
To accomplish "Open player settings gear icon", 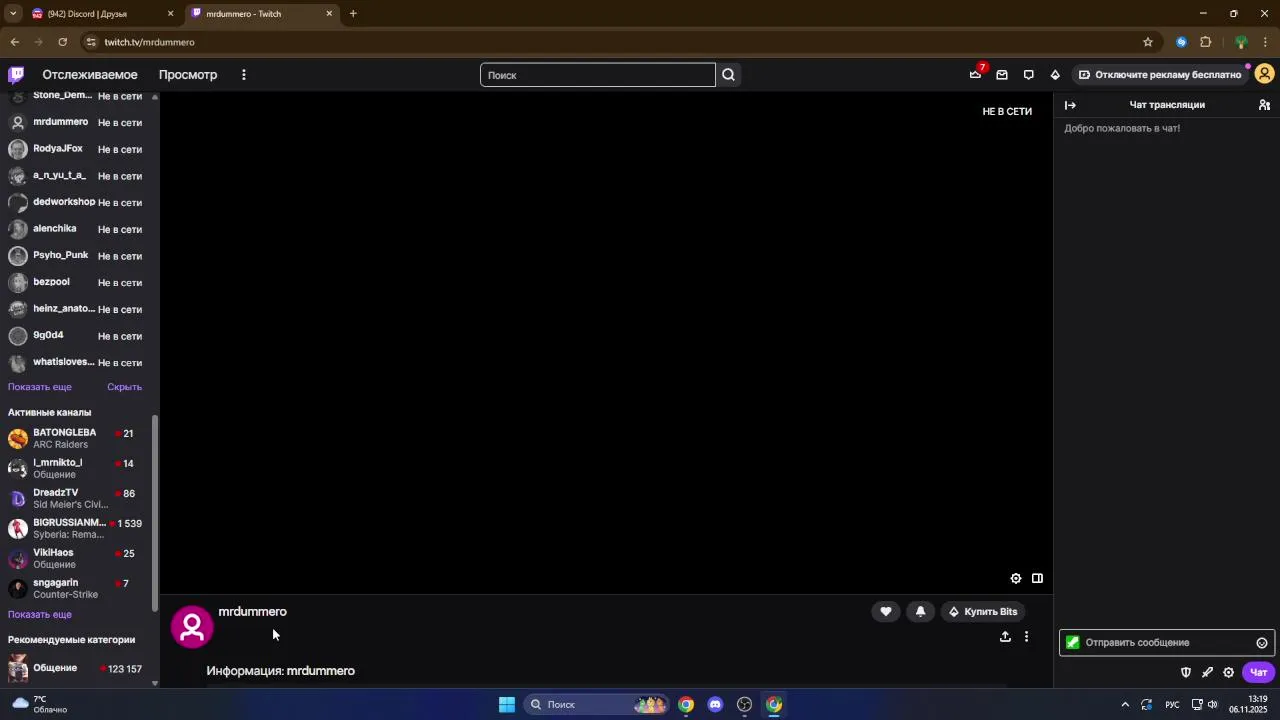I will coord(1016,578).
